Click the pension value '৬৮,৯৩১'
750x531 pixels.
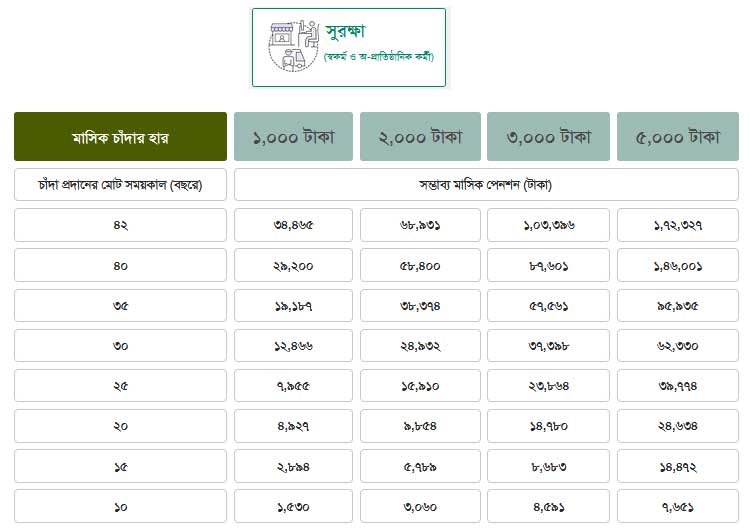pos(420,225)
